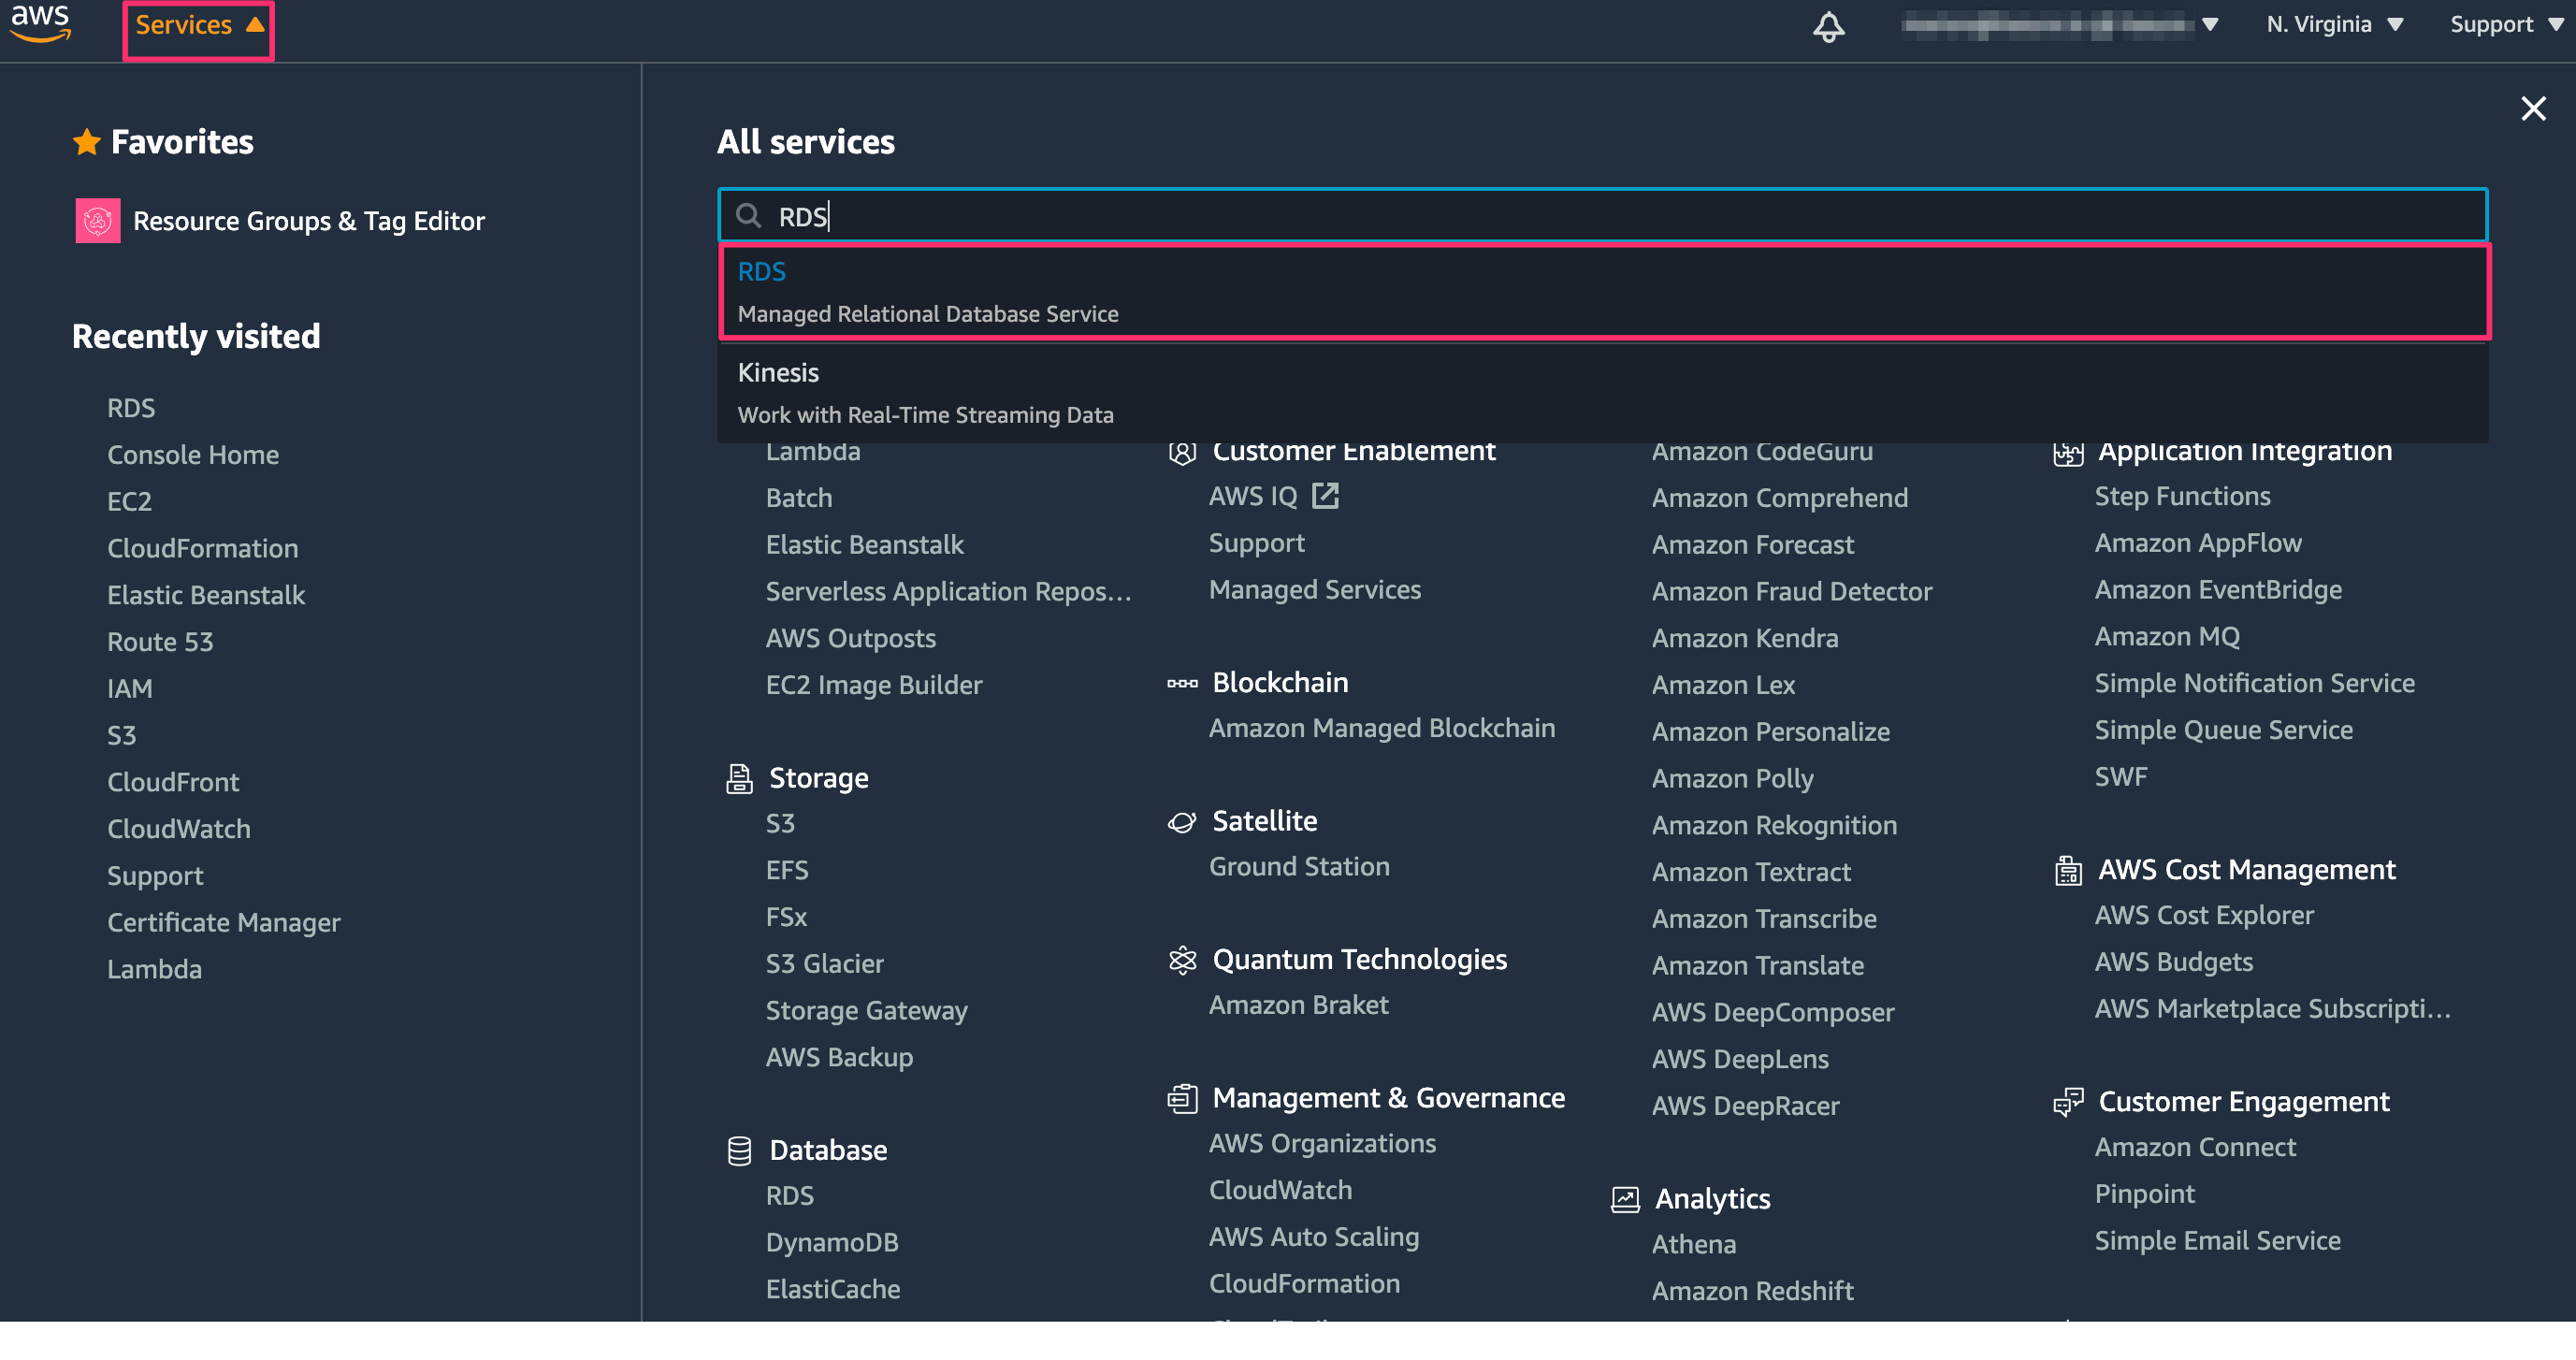
Task: Open notifications via the bell icon
Action: [1829, 27]
